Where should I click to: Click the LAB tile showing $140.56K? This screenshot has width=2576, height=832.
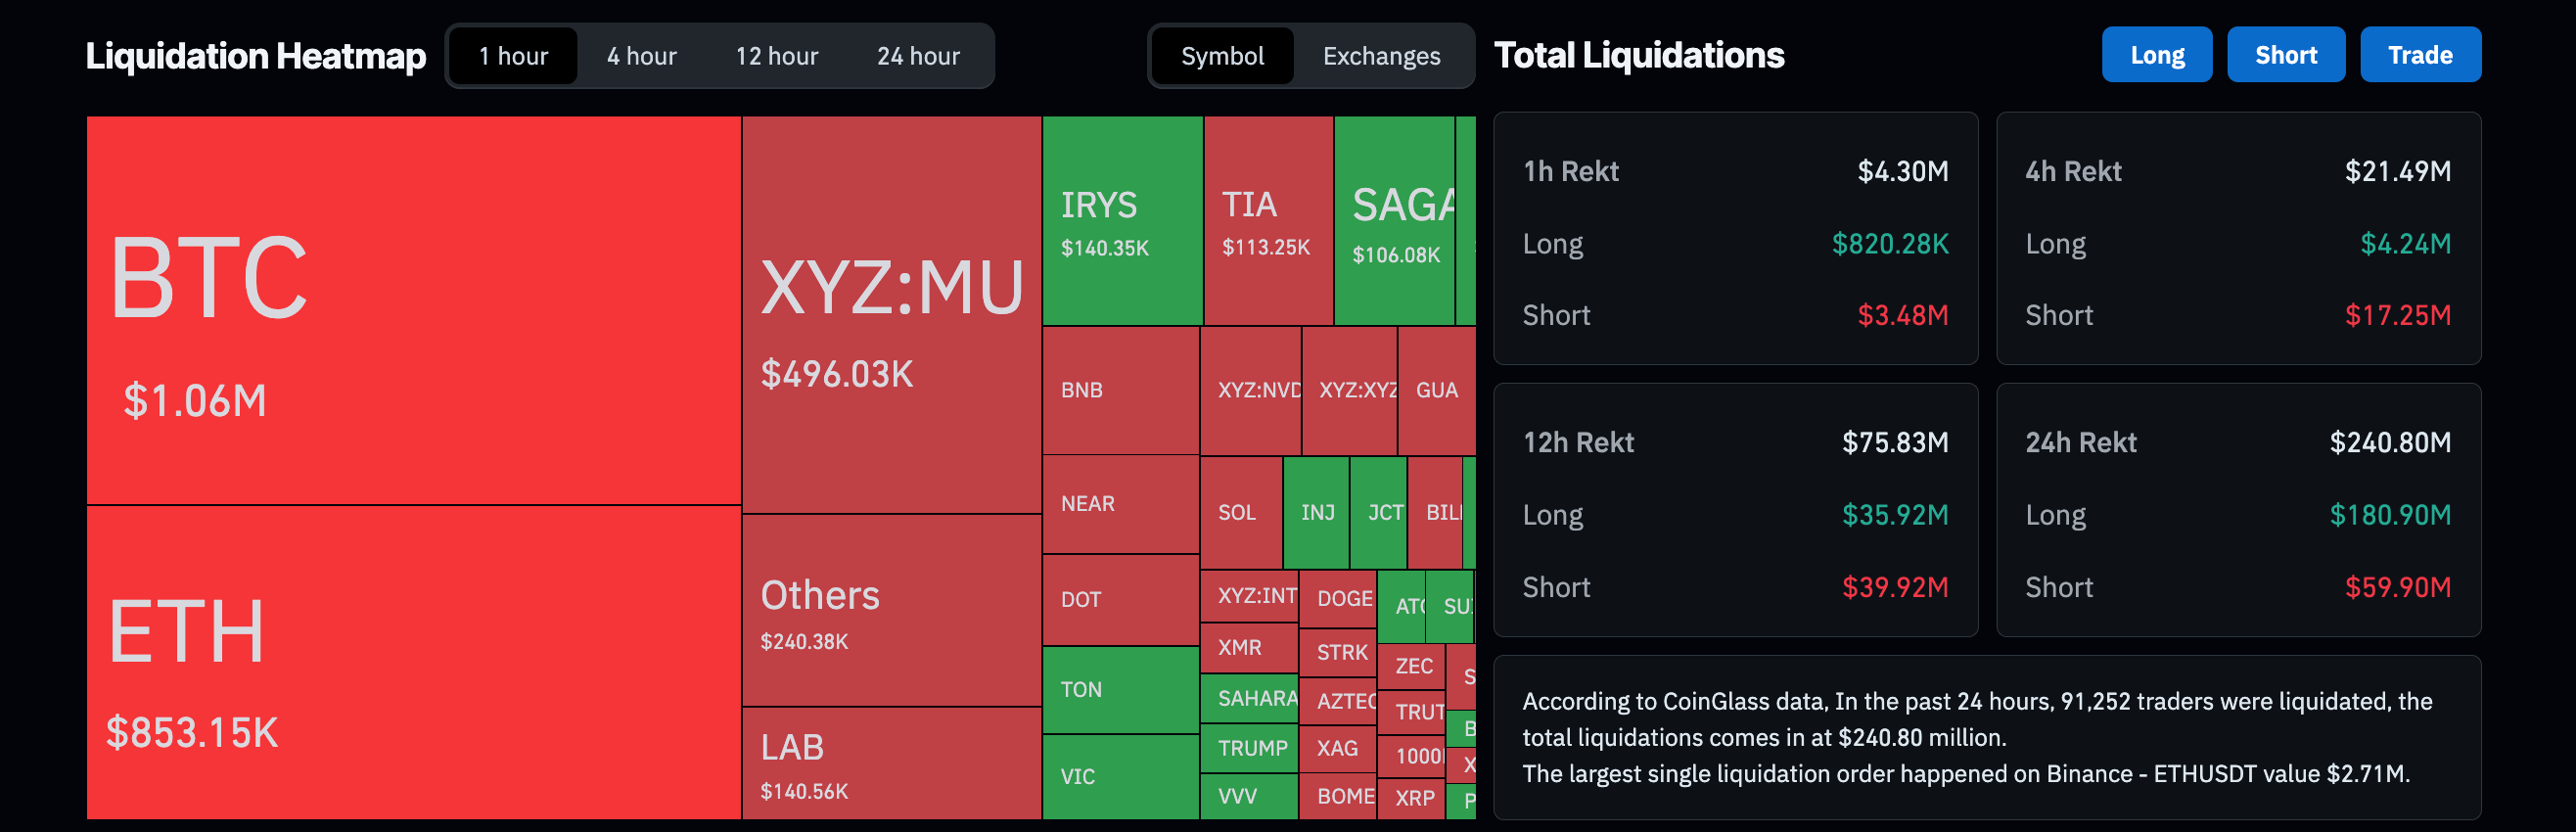(891, 764)
